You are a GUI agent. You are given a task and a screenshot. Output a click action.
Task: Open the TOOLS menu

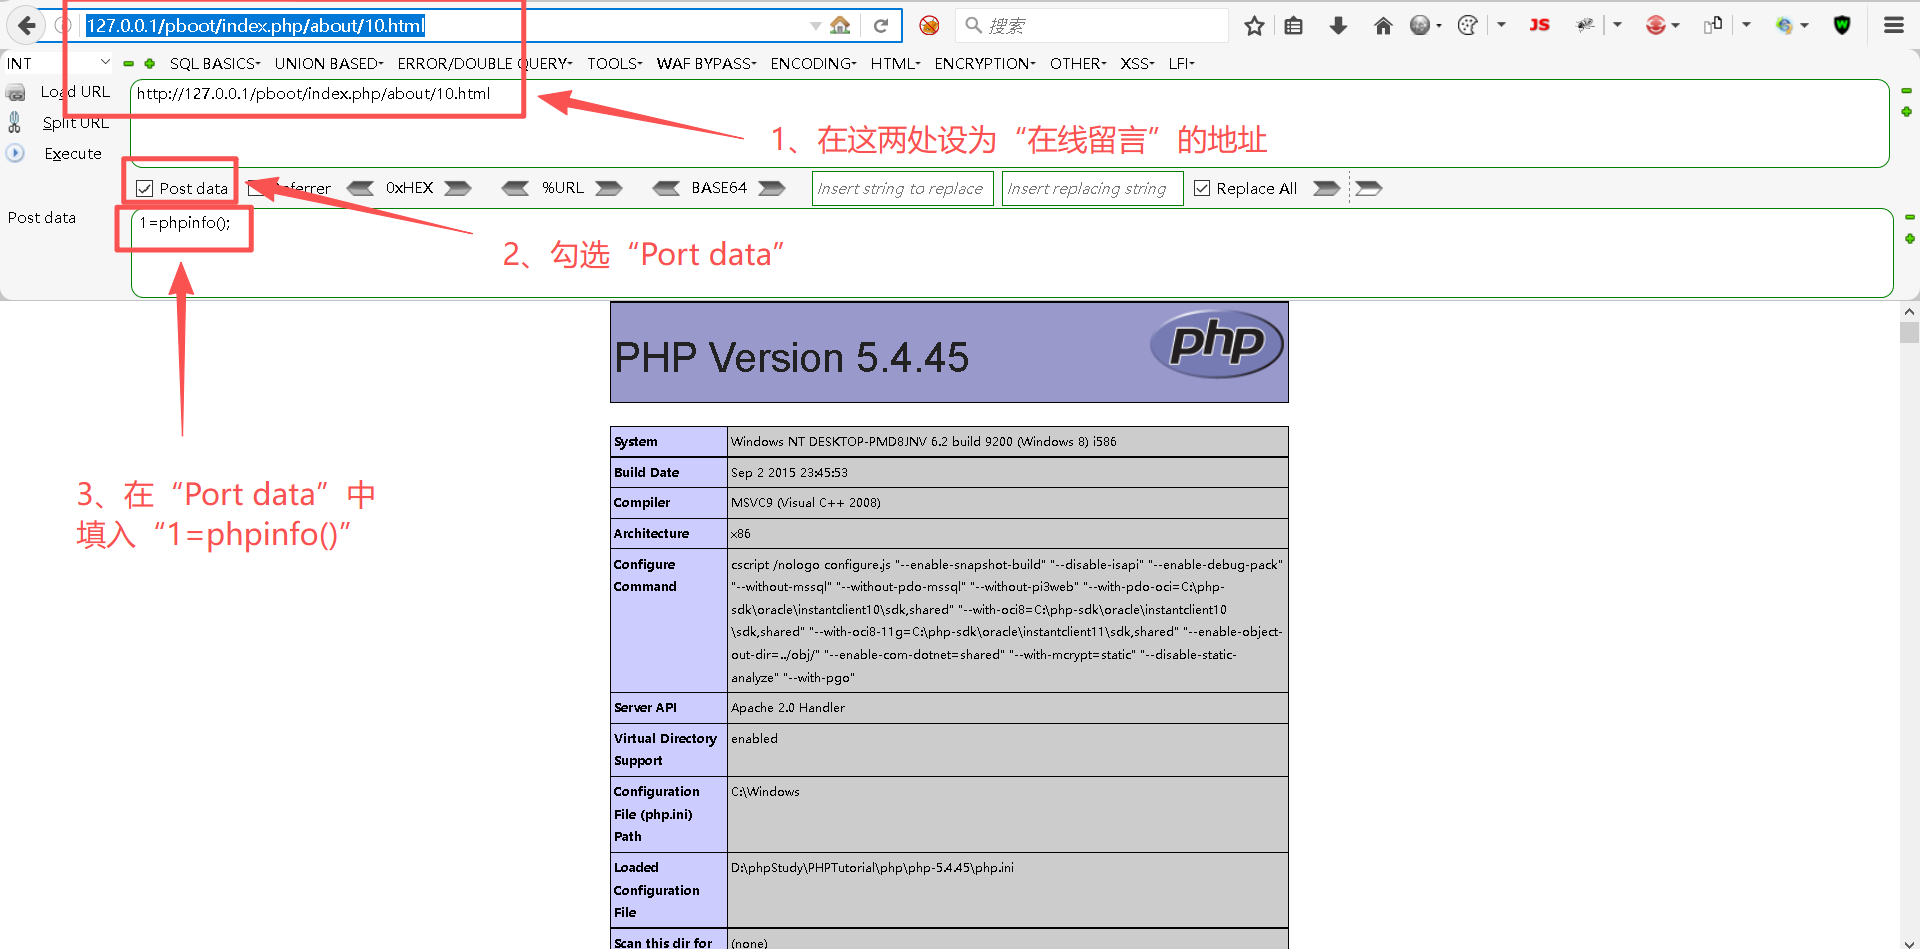click(x=614, y=64)
